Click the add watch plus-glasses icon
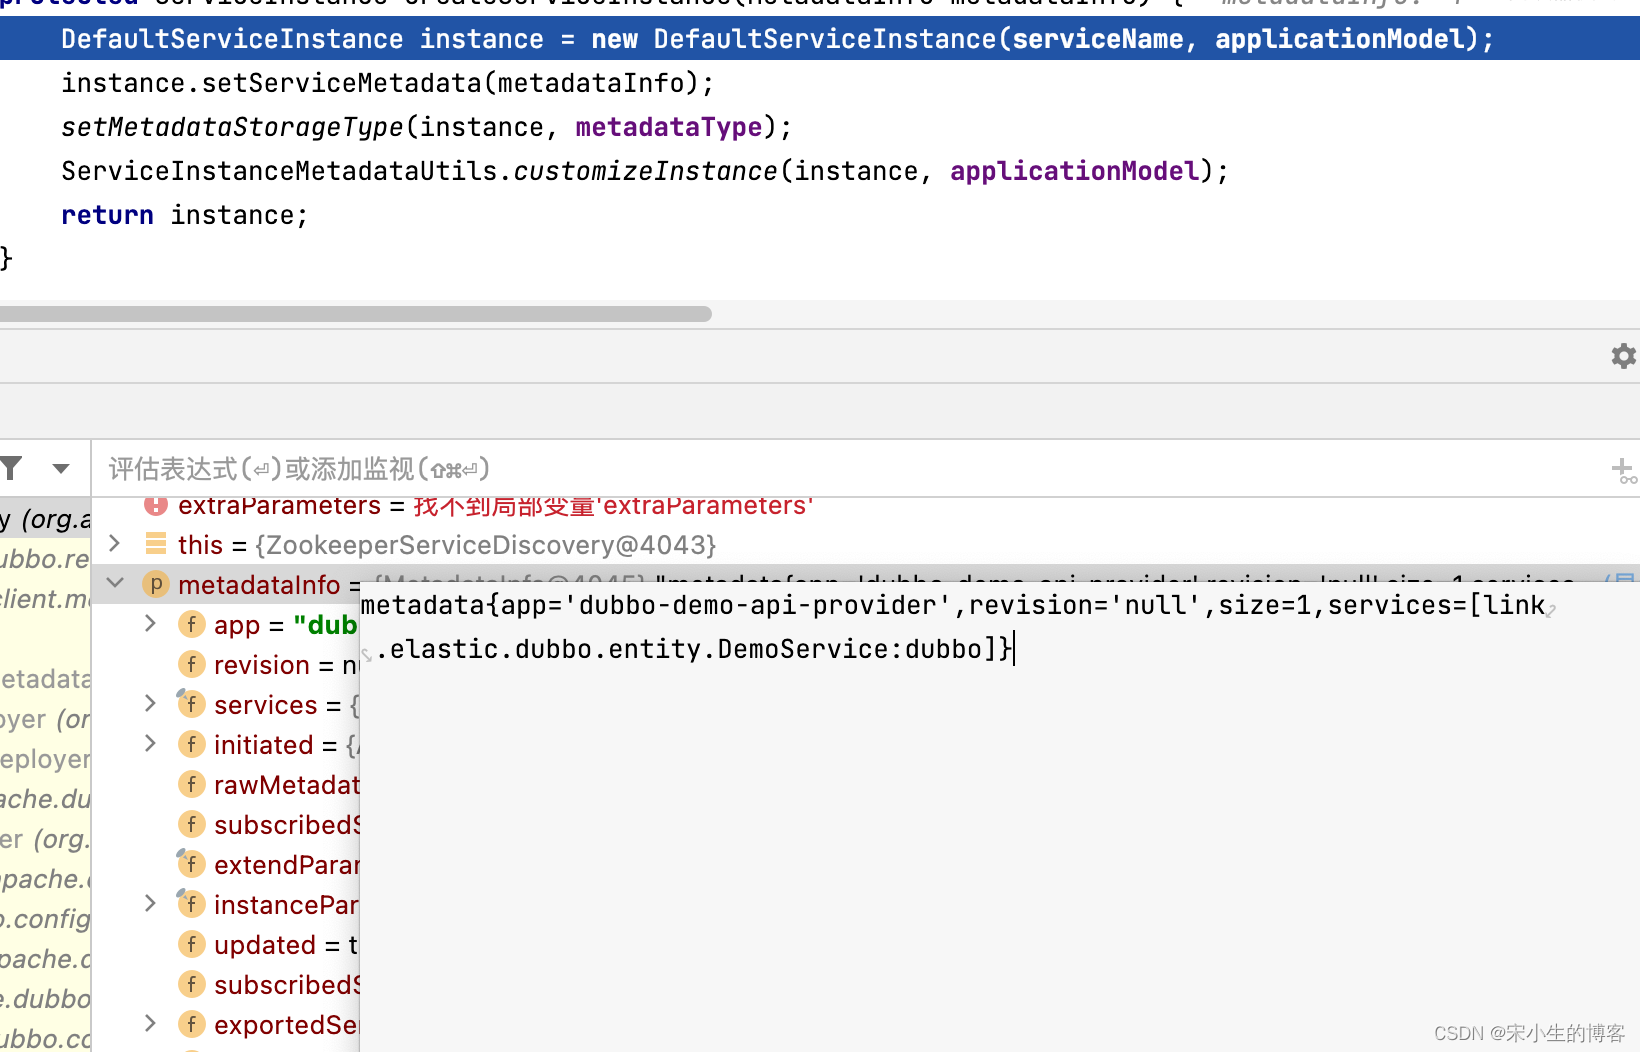 pyautogui.click(x=1623, y=470)
